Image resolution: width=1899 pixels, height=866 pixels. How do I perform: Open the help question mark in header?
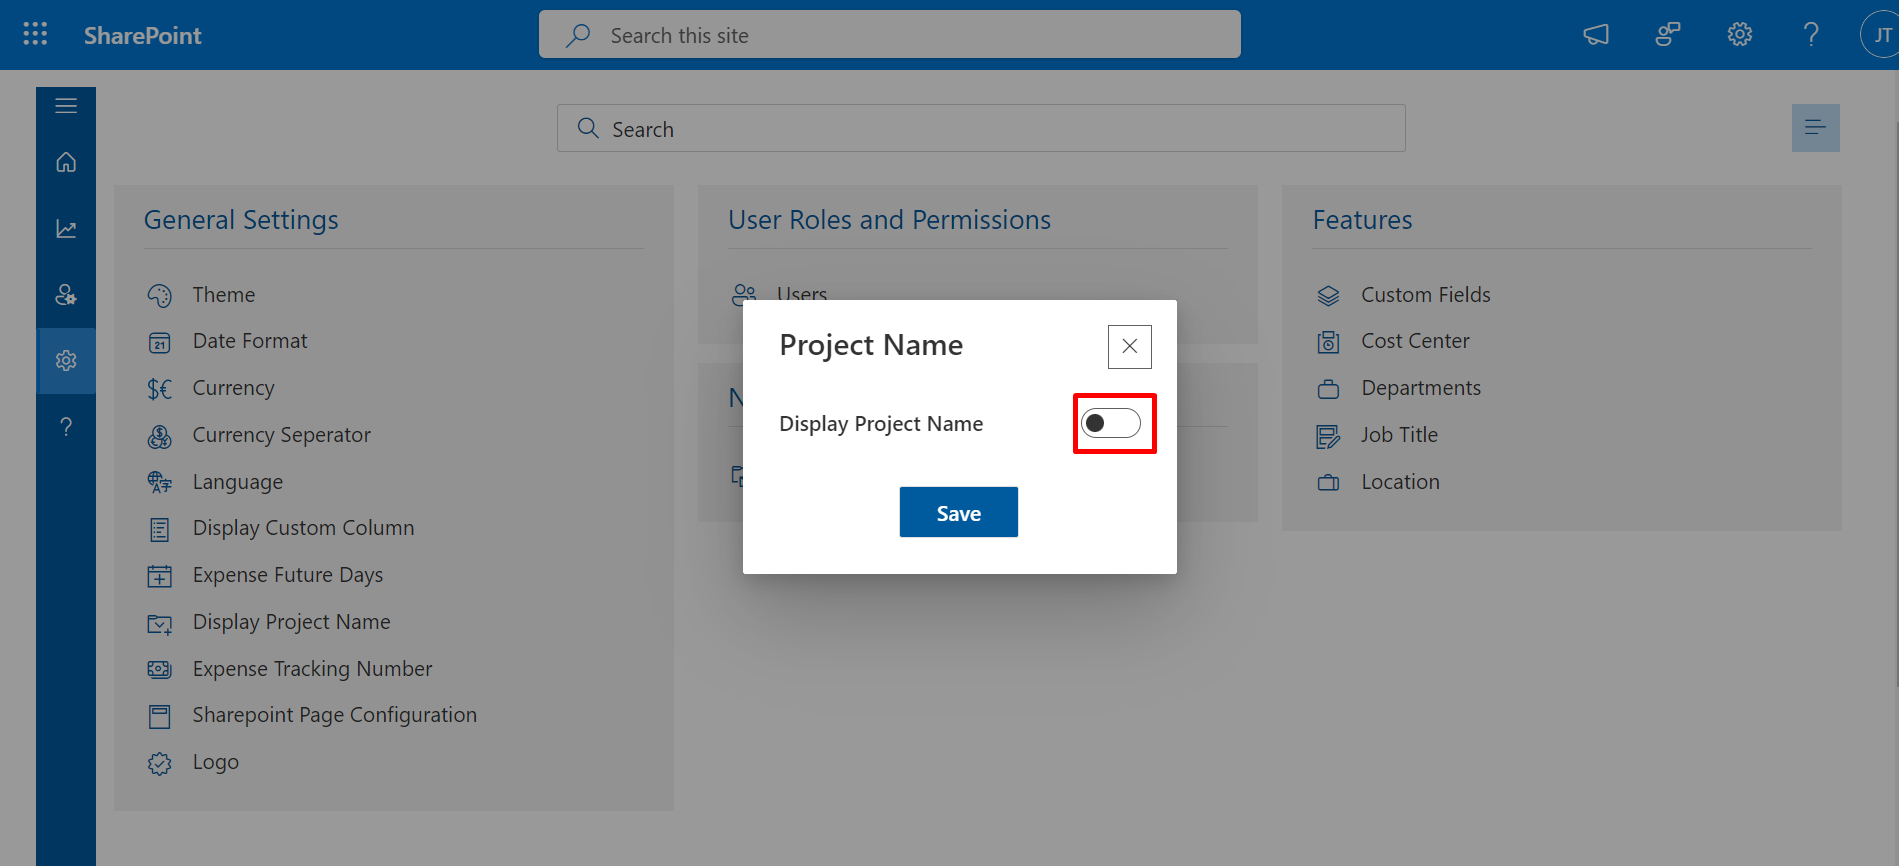point(1811,35)
